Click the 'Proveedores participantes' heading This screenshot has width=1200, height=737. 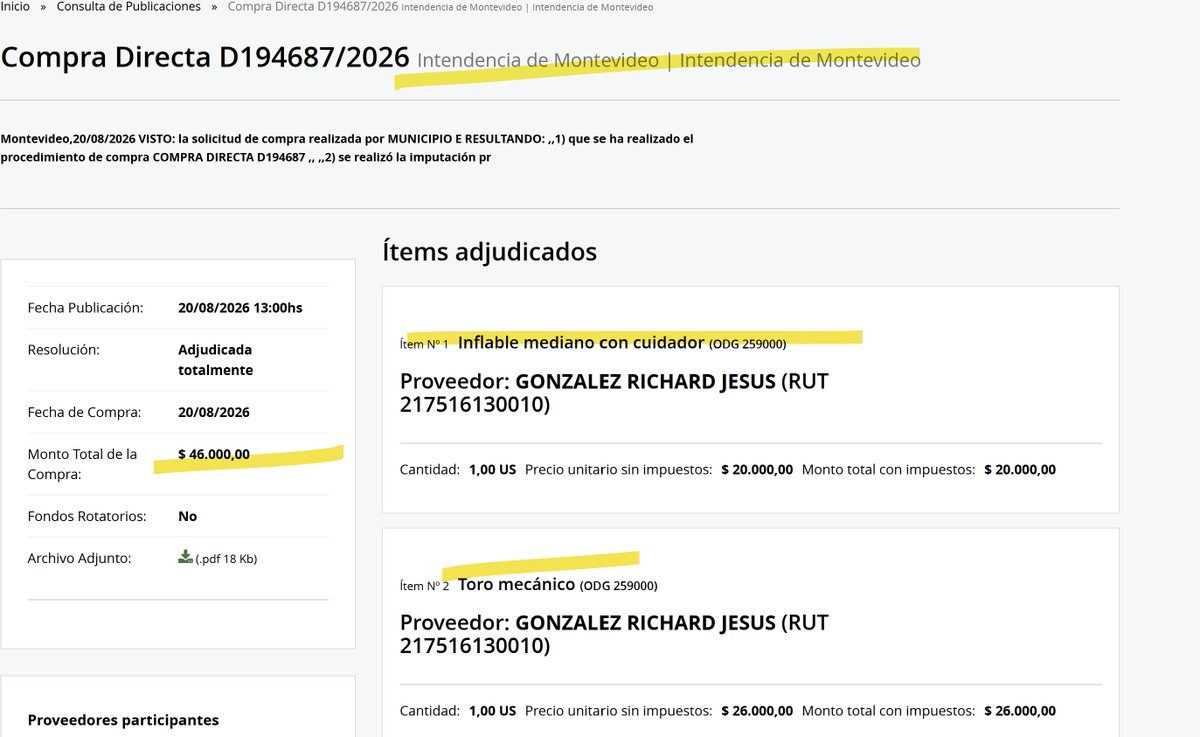click(x=123, y=720)
